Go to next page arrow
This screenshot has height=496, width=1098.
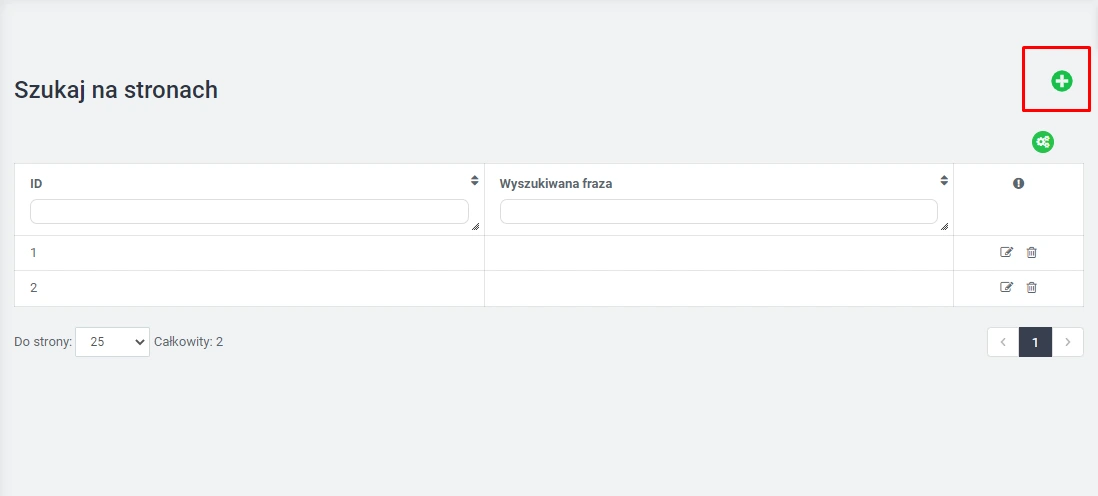click(x=1068, y=342)
